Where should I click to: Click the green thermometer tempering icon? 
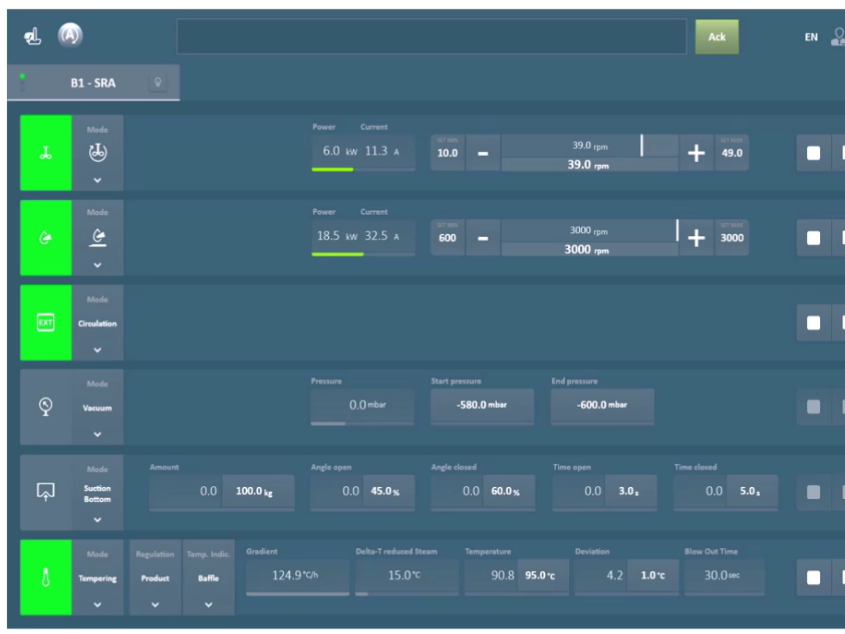point(46,577)
